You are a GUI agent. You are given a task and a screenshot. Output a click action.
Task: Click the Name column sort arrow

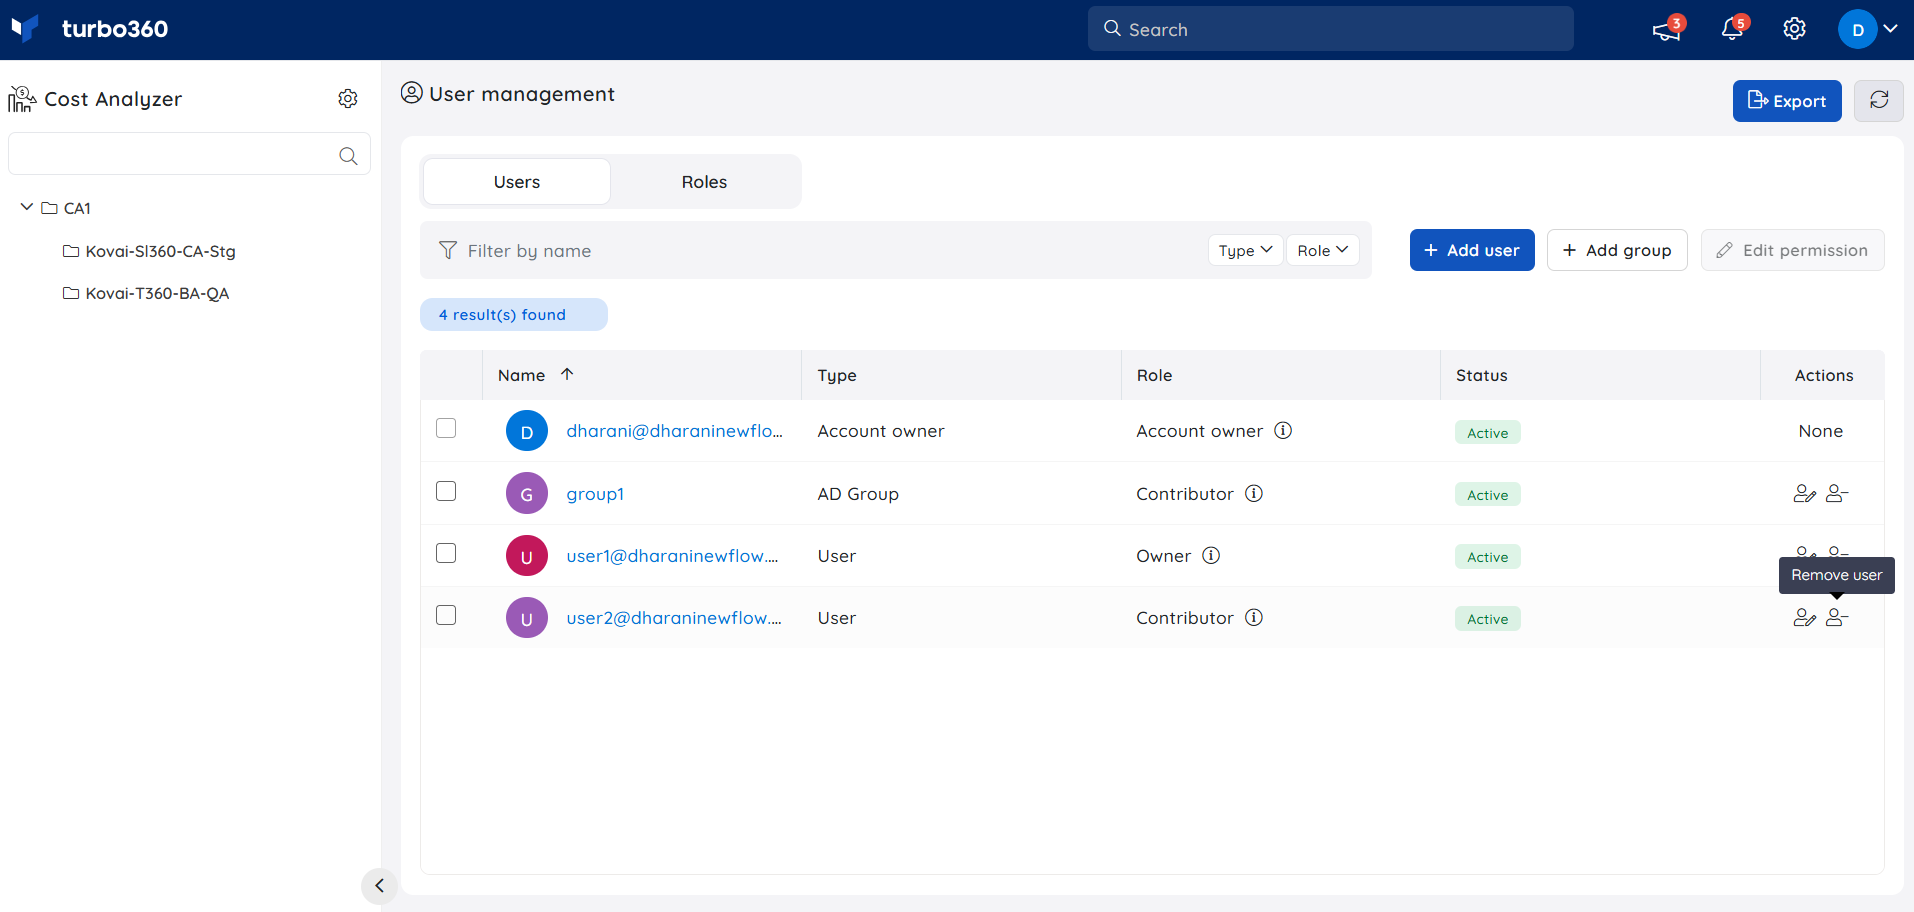(567, 374)
